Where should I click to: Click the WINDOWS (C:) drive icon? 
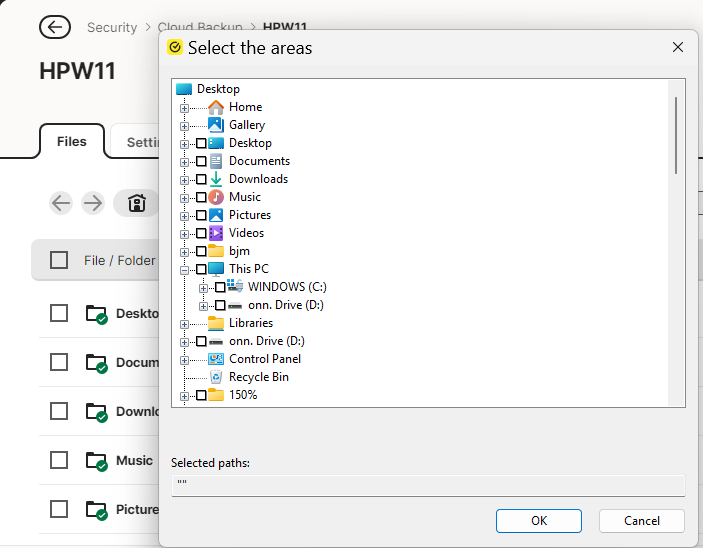tap(235, 287)
